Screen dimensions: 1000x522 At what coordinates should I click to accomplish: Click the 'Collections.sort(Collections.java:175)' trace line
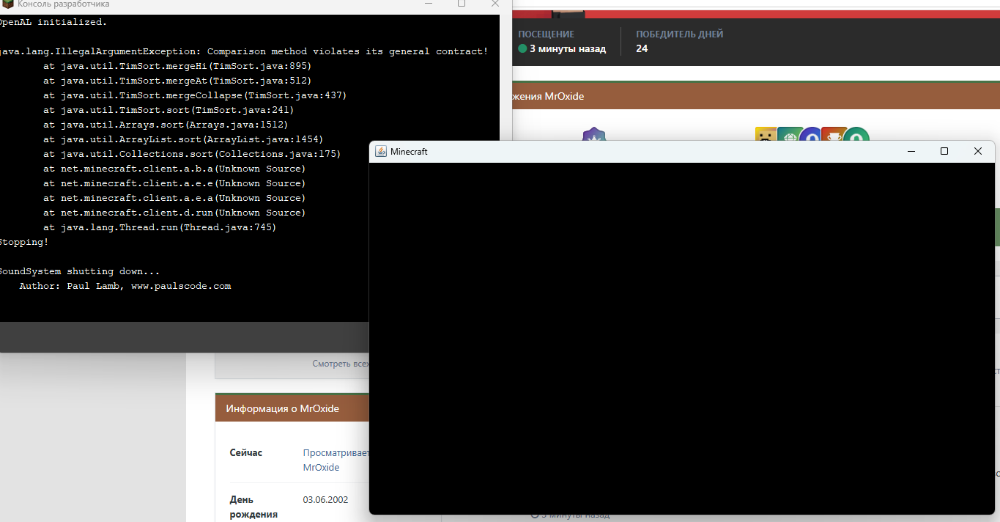[192, 154]
